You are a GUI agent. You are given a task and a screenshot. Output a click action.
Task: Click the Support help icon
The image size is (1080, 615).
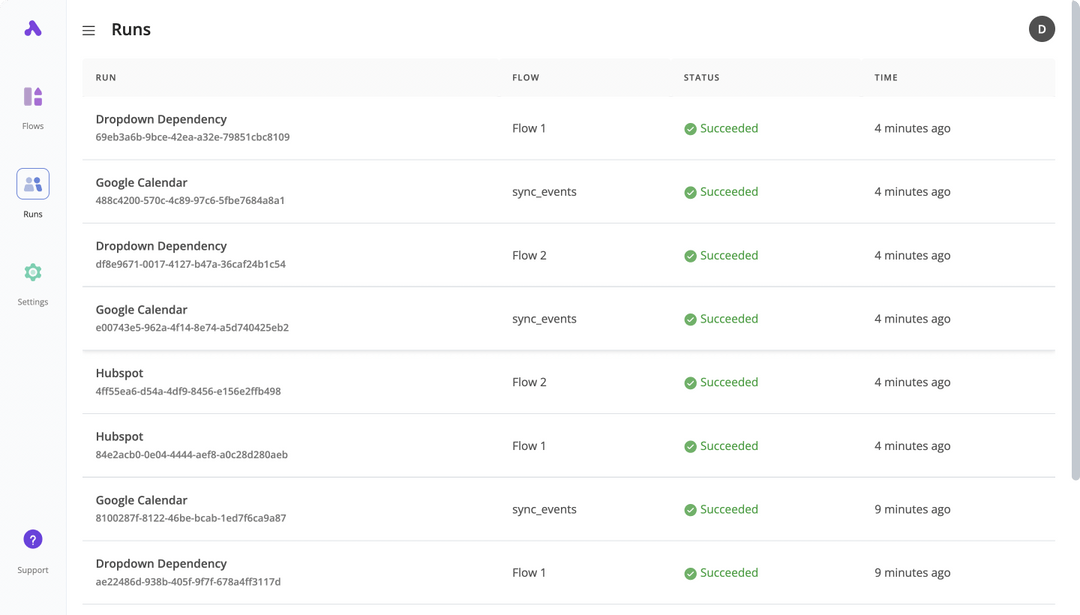point(32,539)
